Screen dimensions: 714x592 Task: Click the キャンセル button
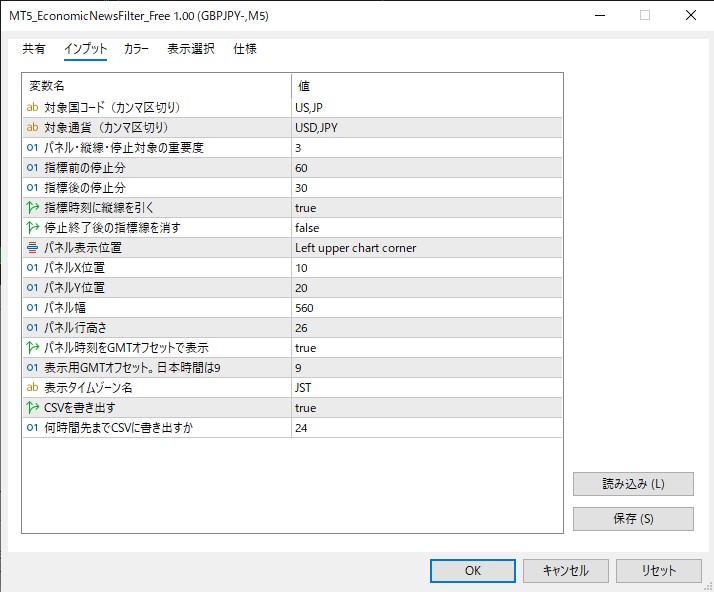(566, 571)
